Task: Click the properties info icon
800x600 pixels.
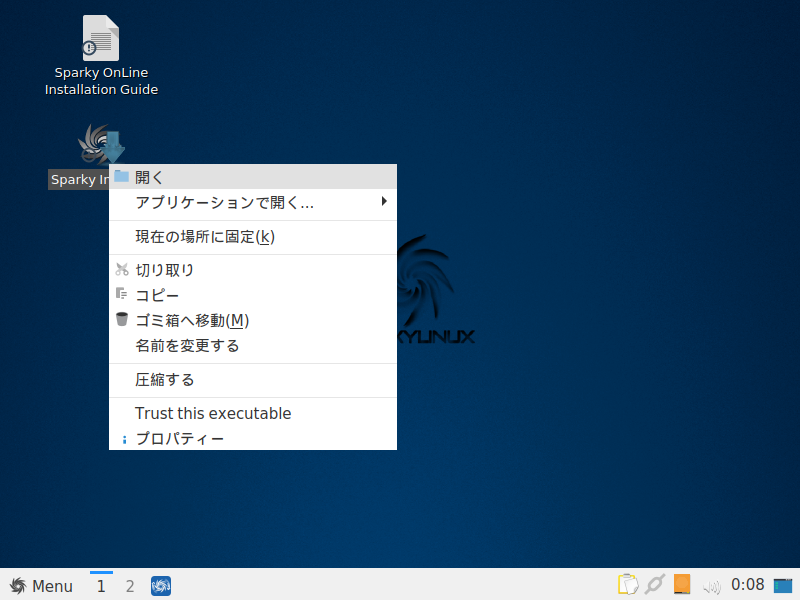Action: point(124,439)
